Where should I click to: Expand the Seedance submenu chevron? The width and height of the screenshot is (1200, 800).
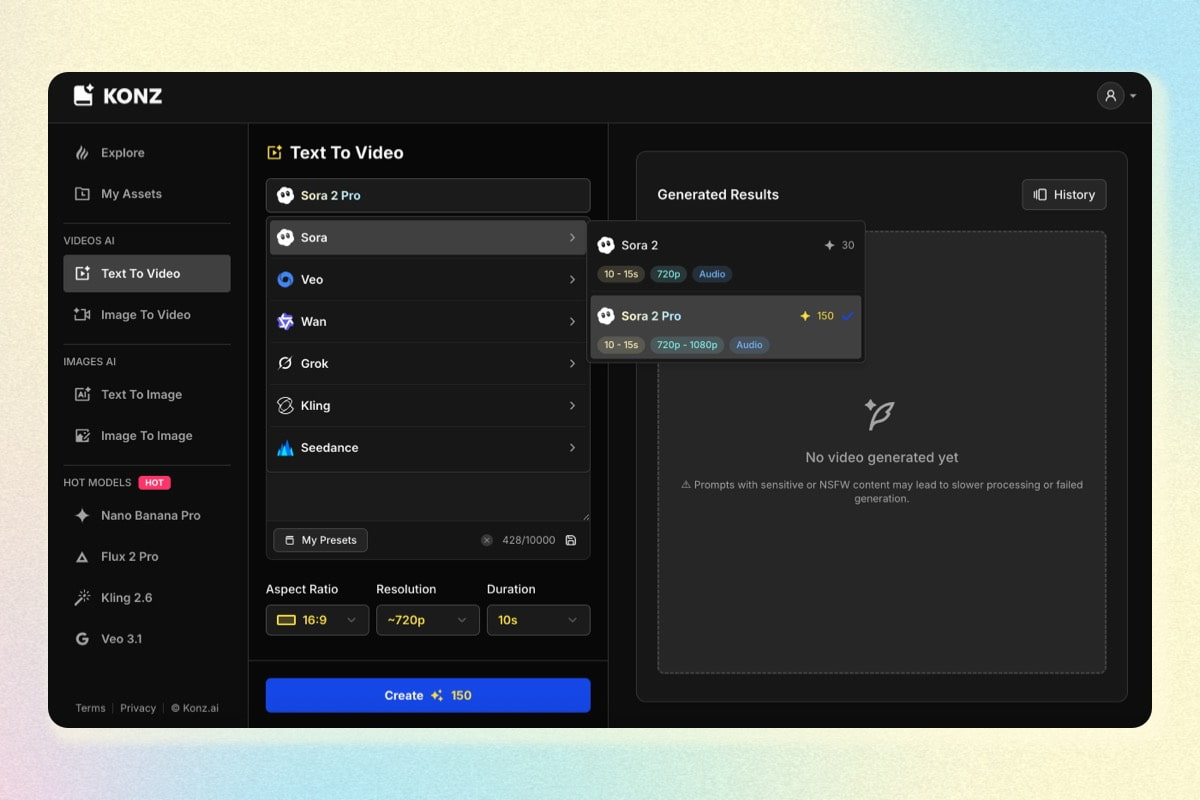pos(572,448)
